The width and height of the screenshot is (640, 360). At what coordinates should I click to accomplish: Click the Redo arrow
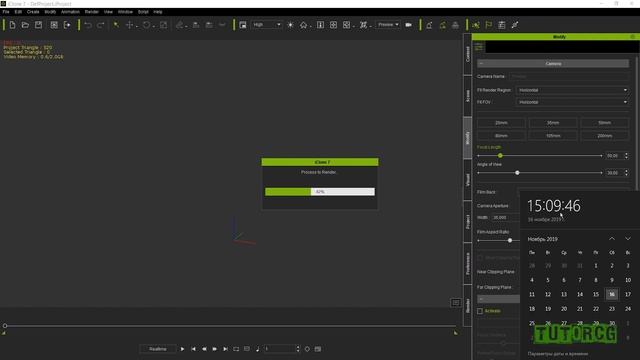[x=100, y=25]
